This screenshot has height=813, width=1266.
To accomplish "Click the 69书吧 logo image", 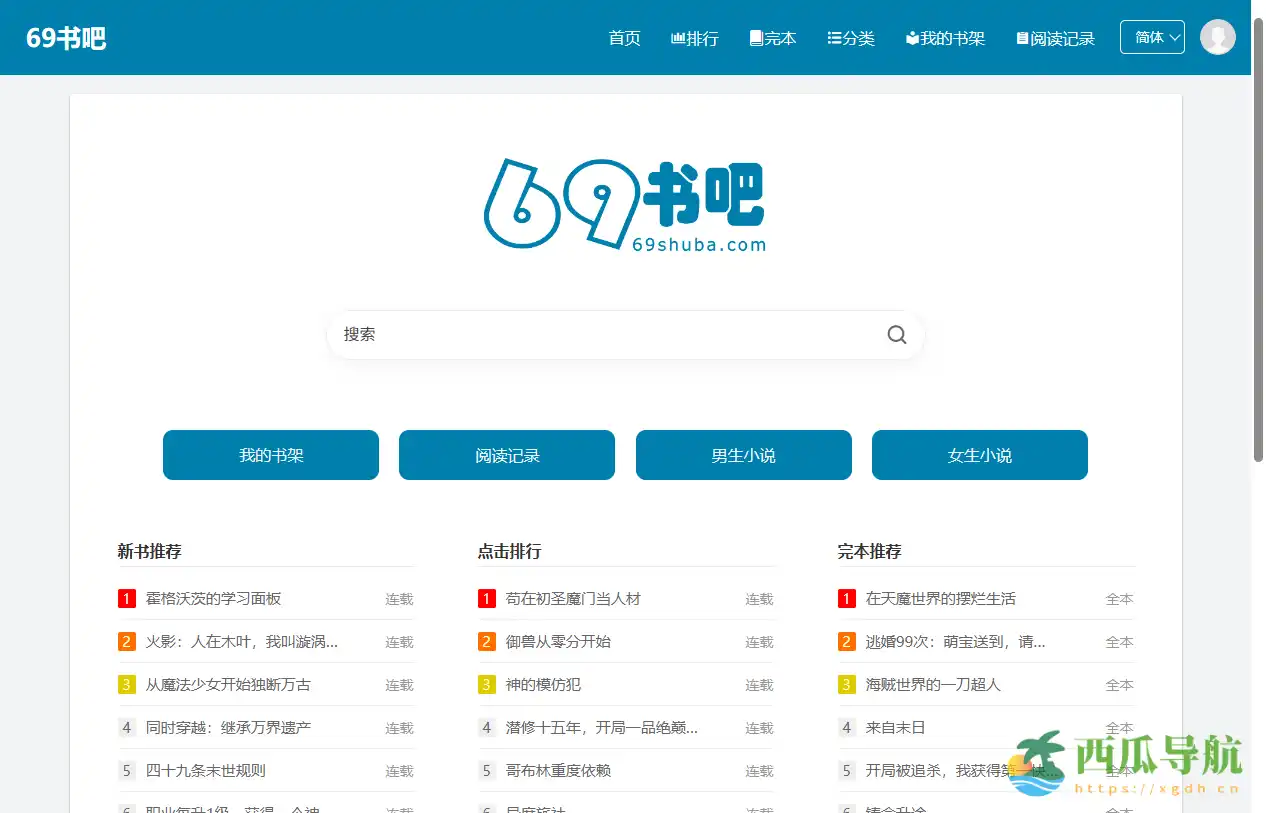I will pos(624,205).
